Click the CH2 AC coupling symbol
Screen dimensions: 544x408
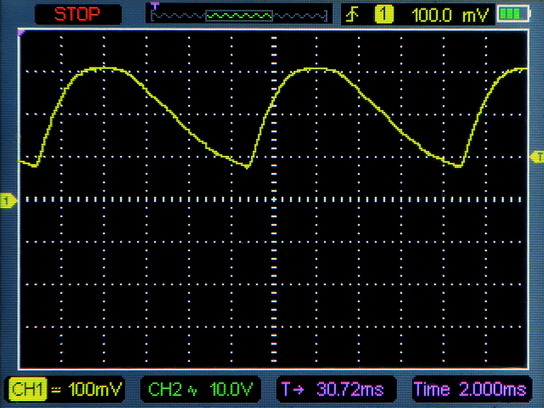pyautogui.click(x=192, y=391)
